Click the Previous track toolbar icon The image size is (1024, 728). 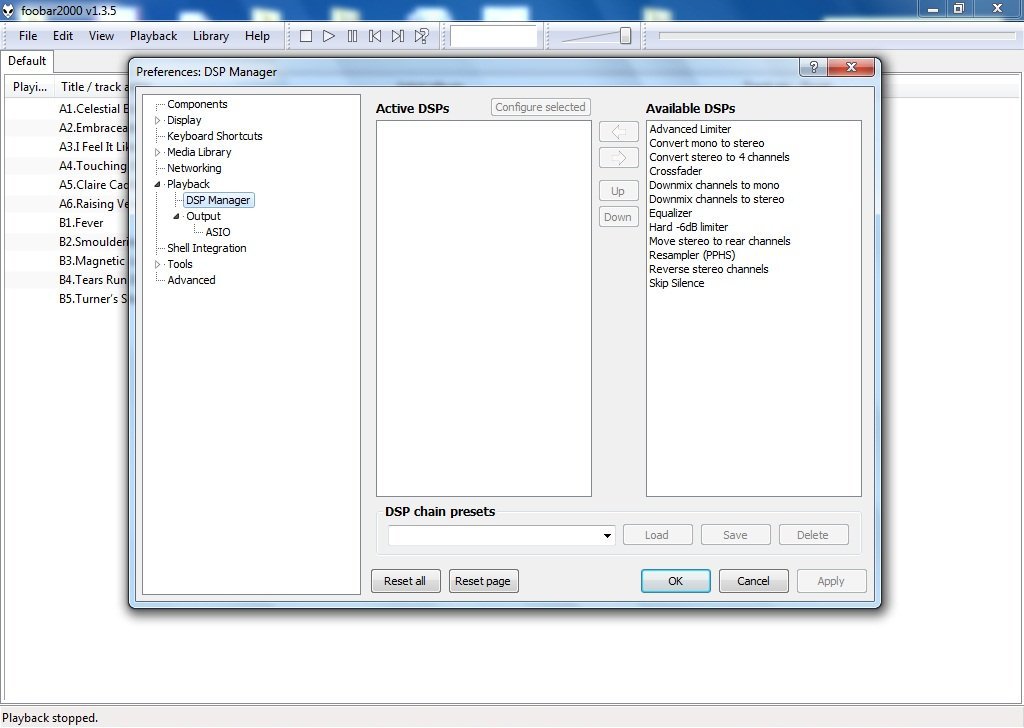(375, 36)
